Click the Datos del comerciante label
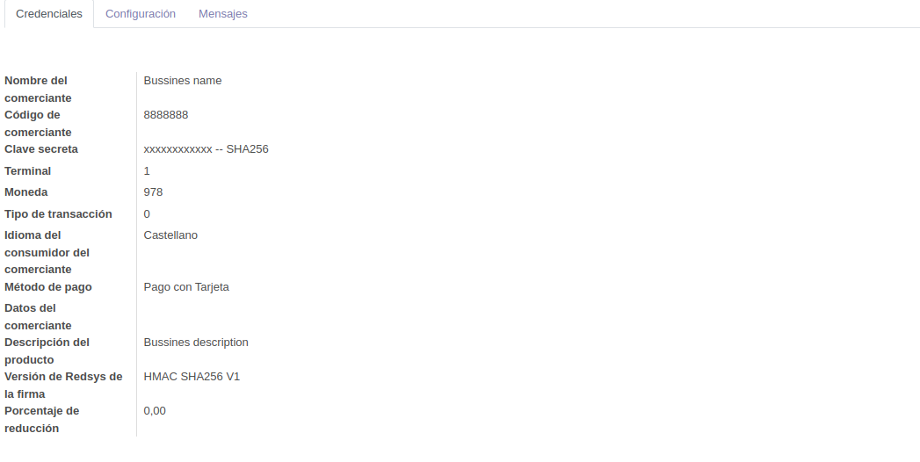This screenshot has width=920, height=462. pyautogui.click(x=38, y=316)
